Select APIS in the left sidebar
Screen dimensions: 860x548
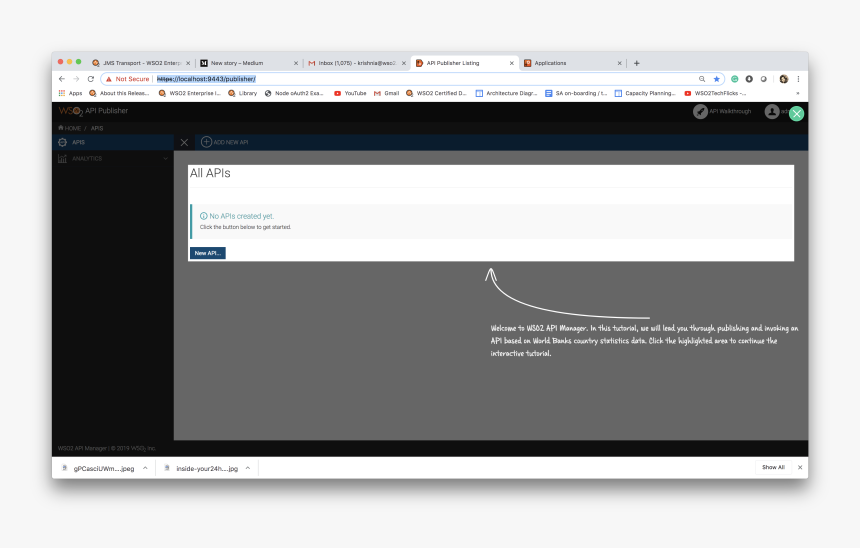point(113,142)
